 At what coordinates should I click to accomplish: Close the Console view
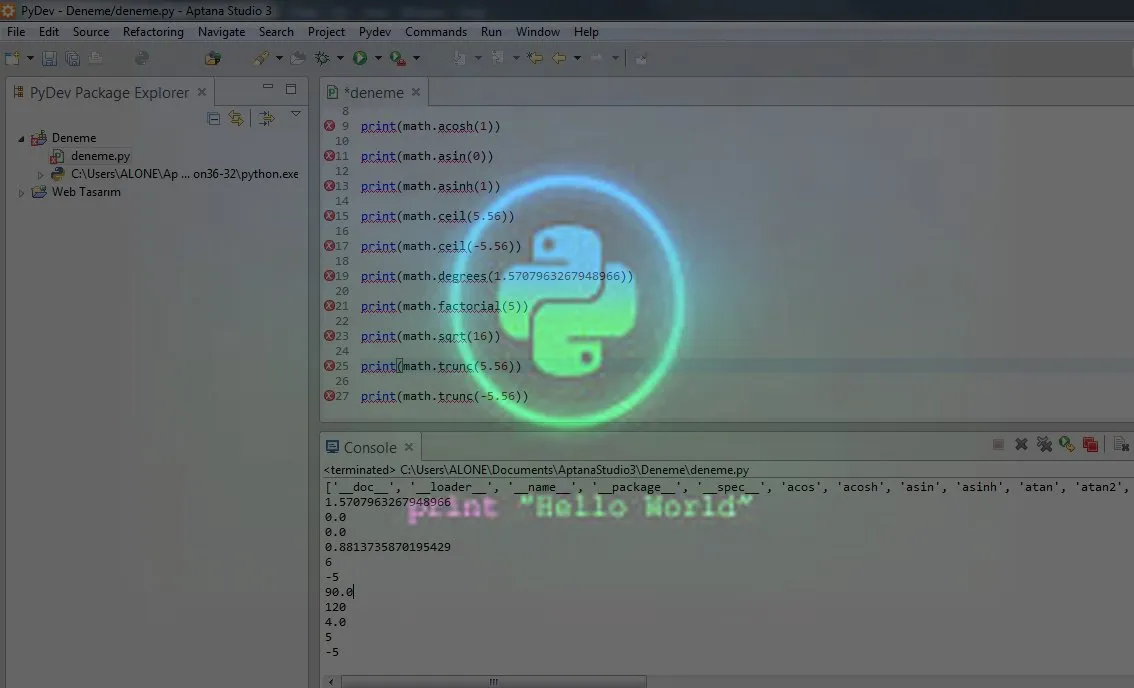click(409, 447)
